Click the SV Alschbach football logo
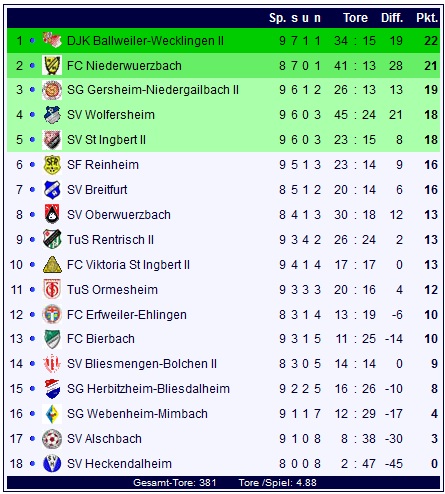This screenshot has width=445, height=494. [x=52, y=439]
